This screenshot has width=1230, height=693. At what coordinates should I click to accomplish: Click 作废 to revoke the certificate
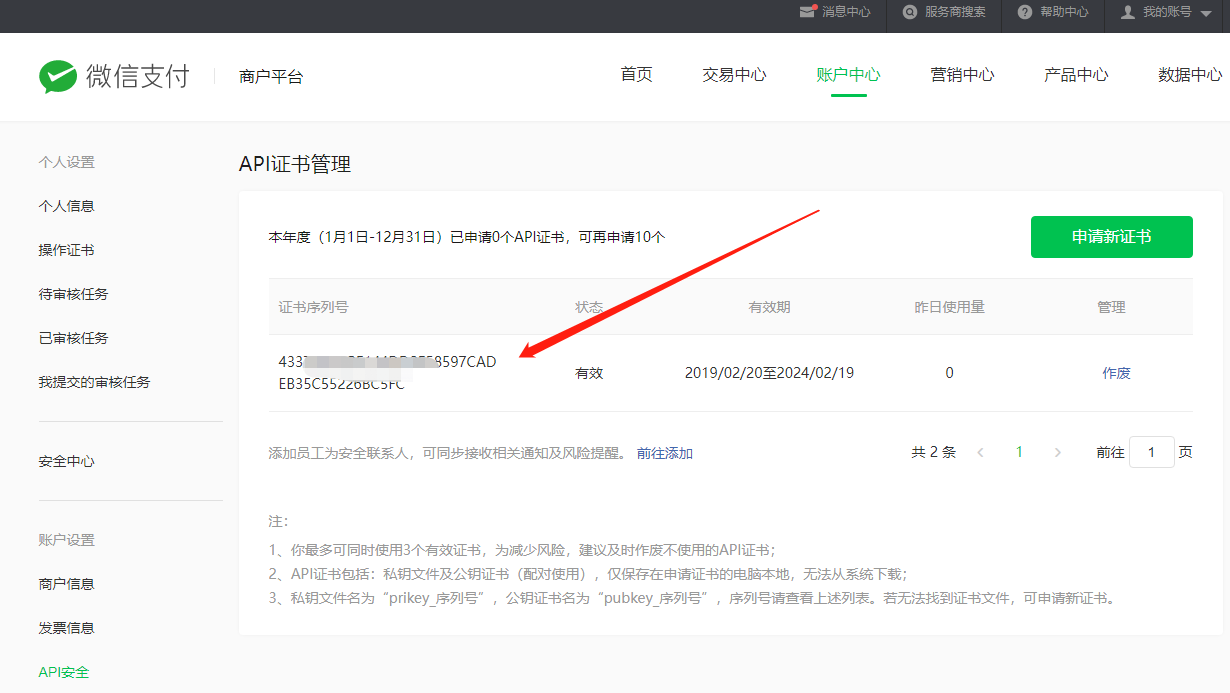[x=1116, y=373]
